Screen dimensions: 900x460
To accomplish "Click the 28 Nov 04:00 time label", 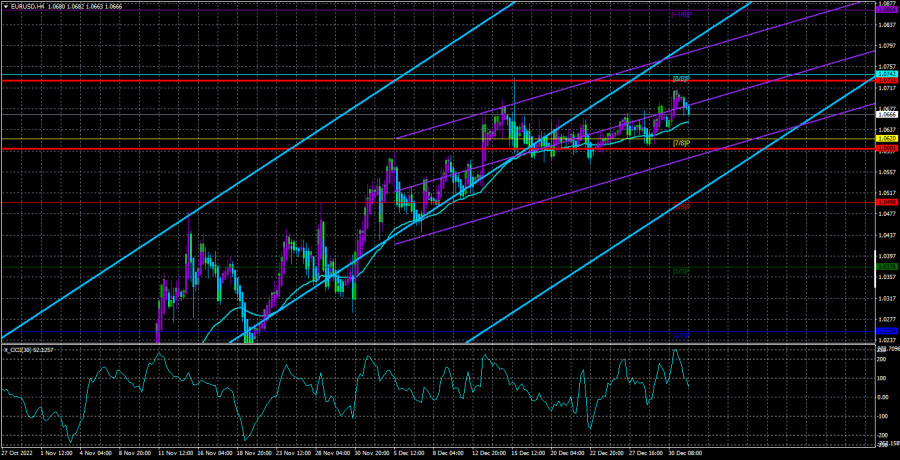I will [x=332, y=455].
